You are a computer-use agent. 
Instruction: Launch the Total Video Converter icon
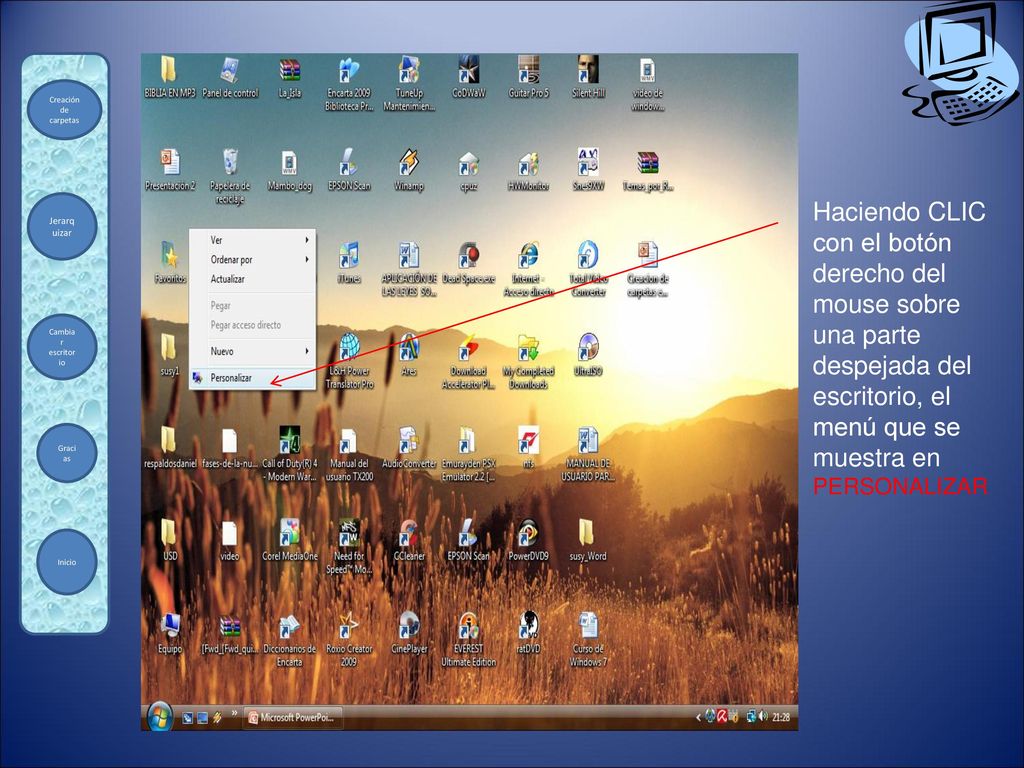click(588, 255)
